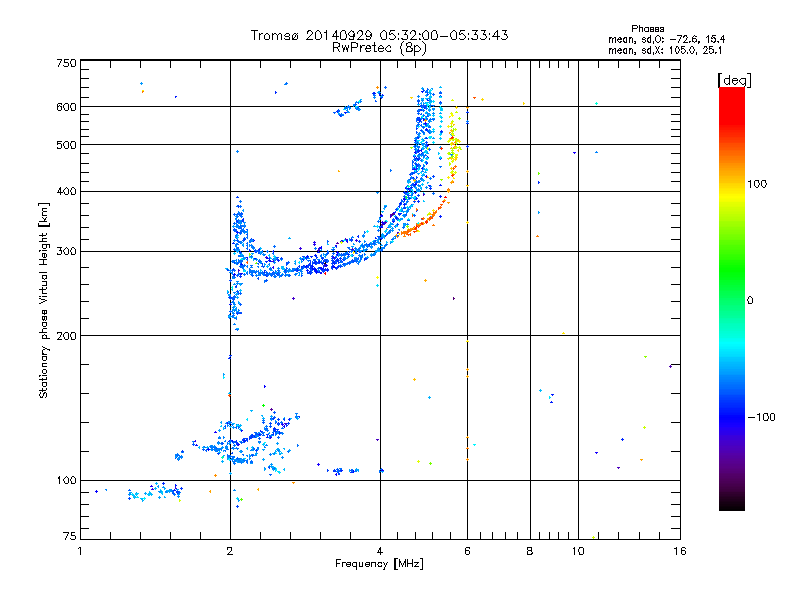800x600 pixels.
Task: Click the '[deg]' colorbar unit label
Action: pos(734,80)
